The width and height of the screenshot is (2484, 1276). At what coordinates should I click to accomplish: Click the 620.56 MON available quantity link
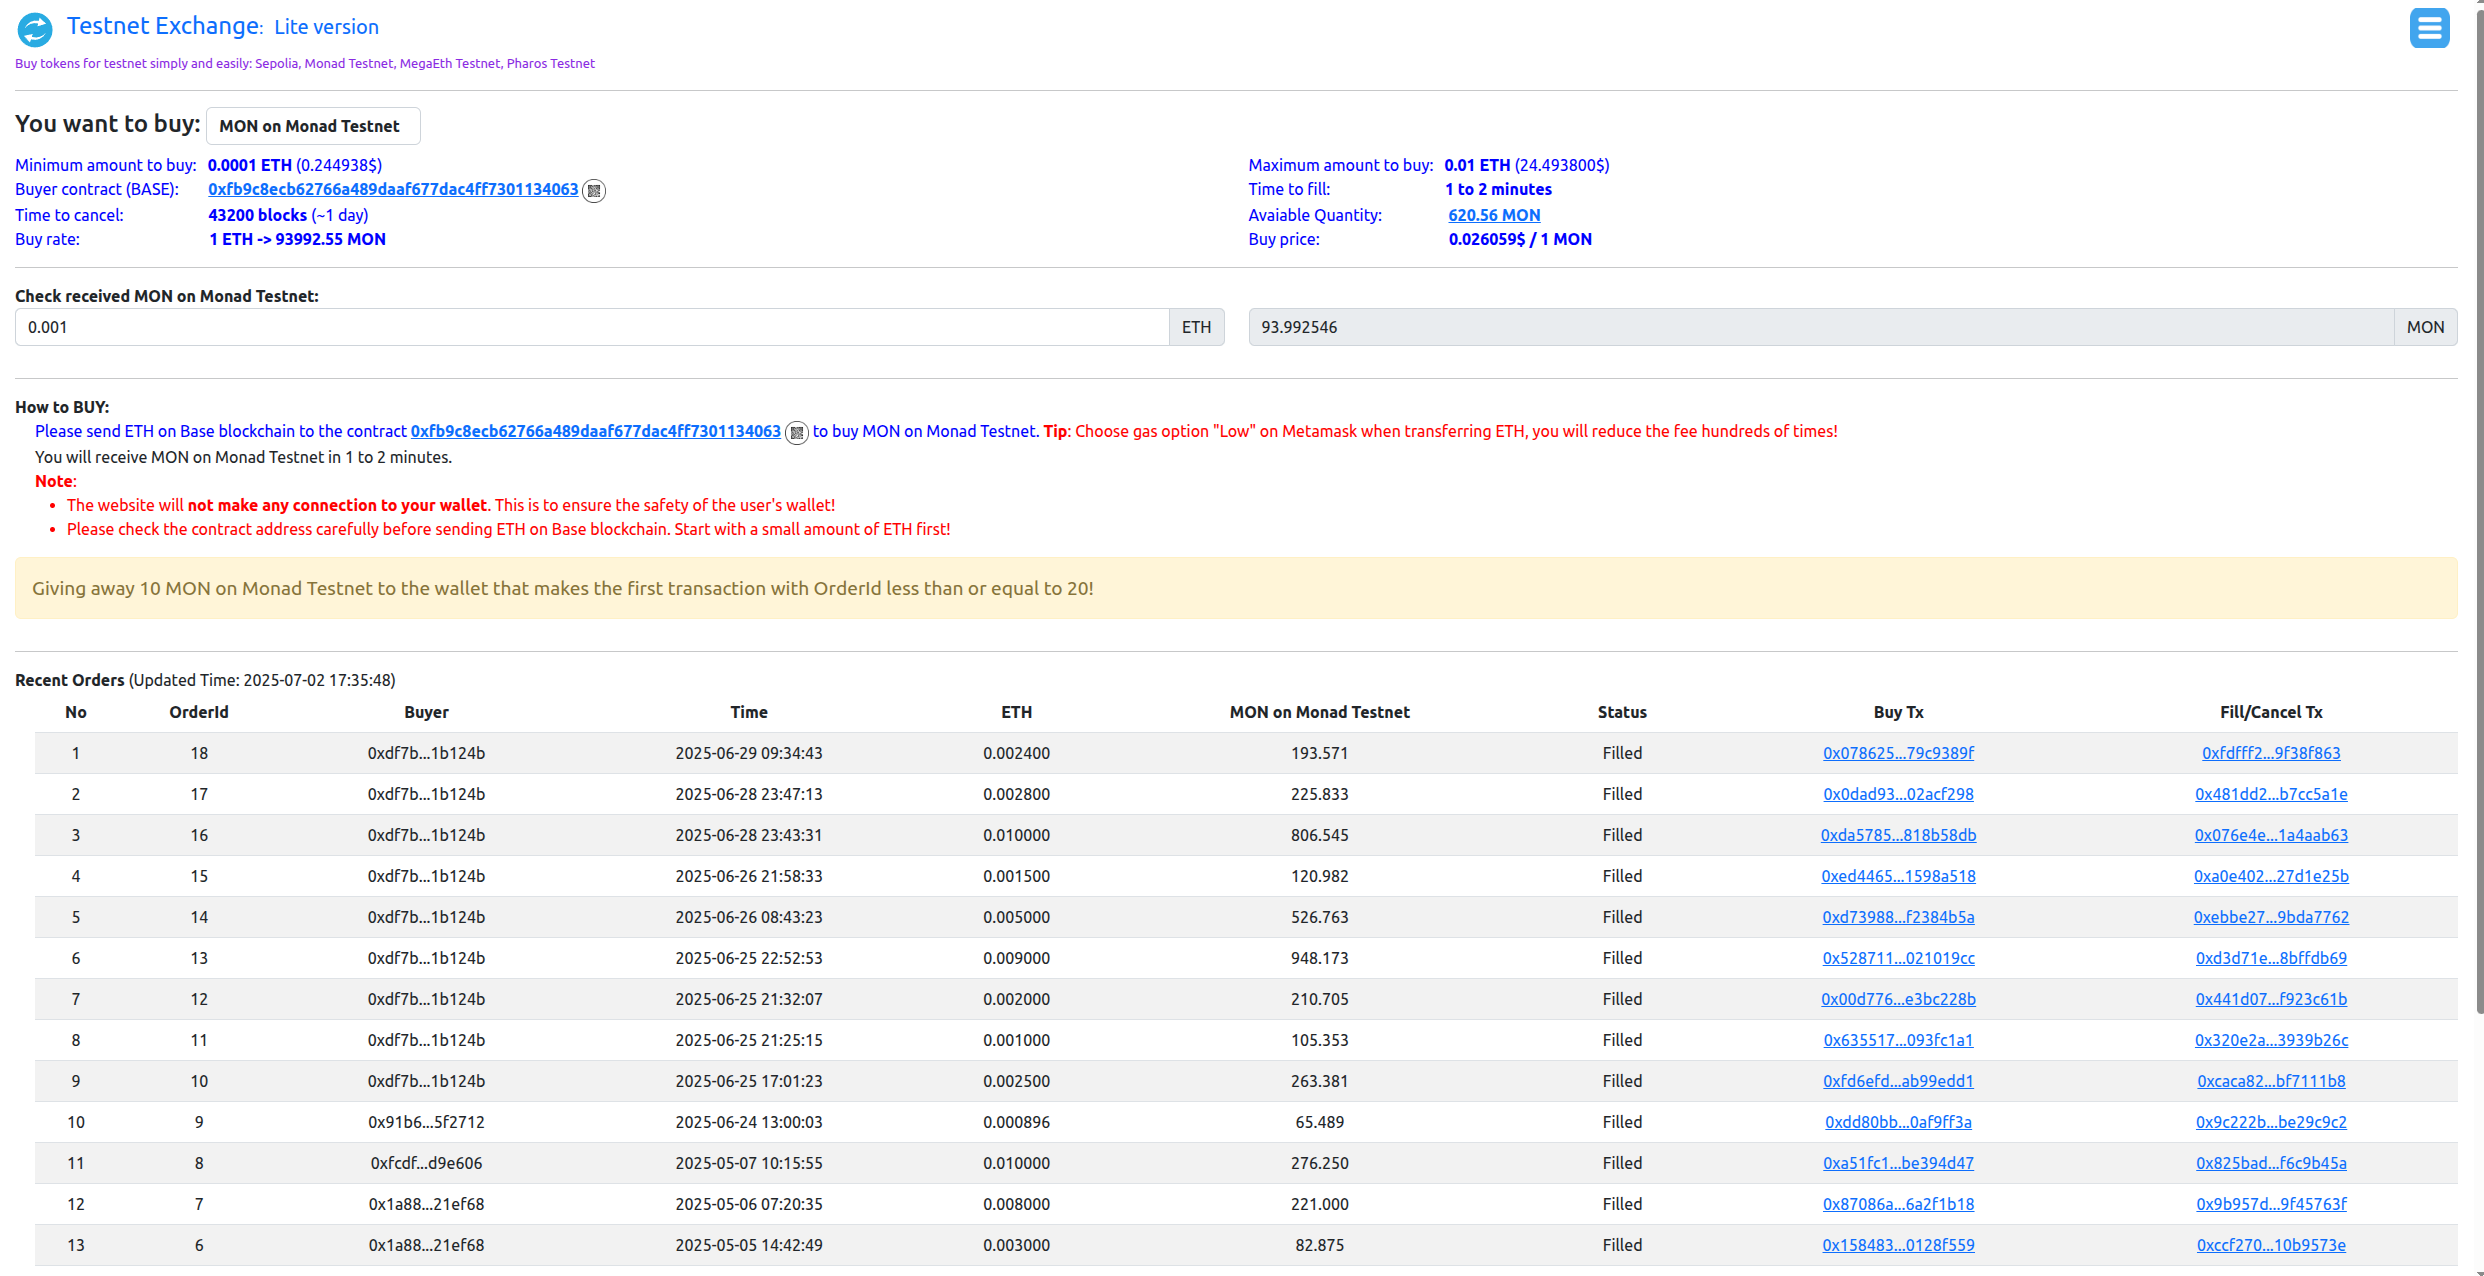pos(1494,215)
